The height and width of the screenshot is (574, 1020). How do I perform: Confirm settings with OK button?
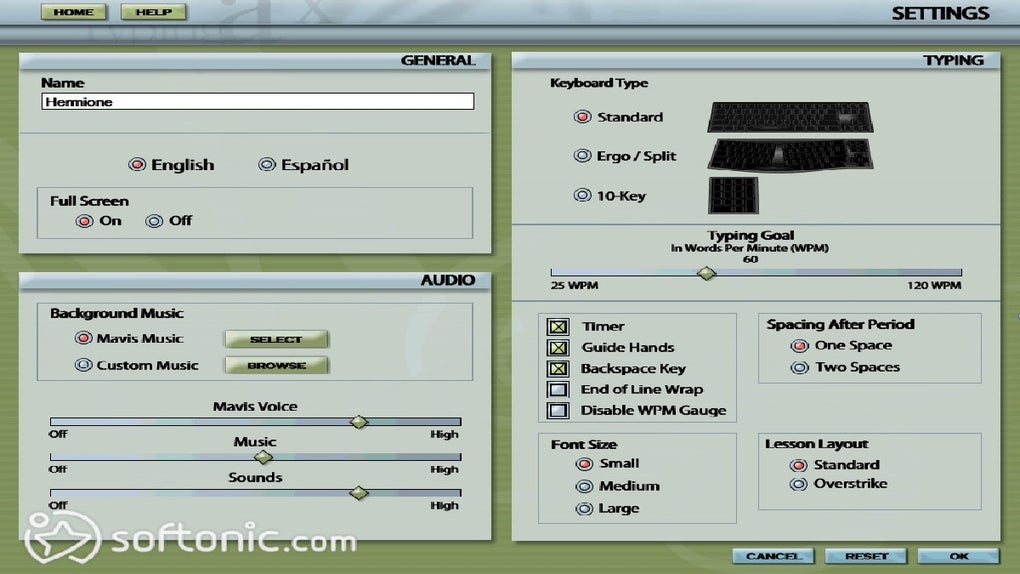[959, 556]
